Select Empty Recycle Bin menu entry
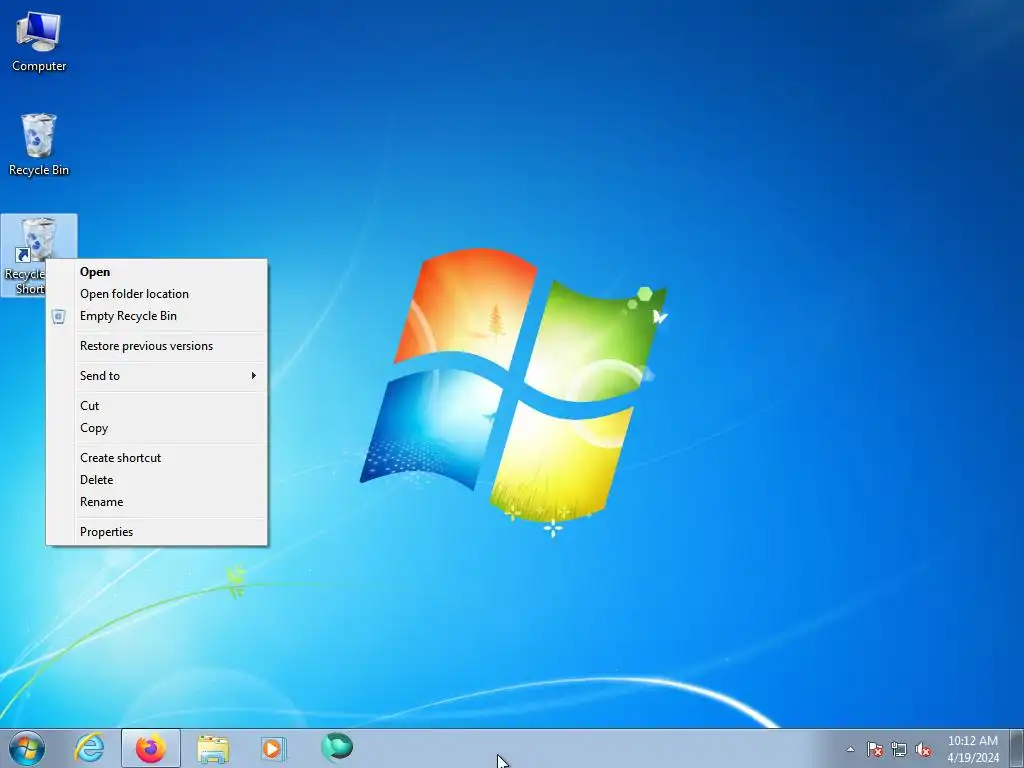Screen dimensions: 1024x768 pos(157,316)
